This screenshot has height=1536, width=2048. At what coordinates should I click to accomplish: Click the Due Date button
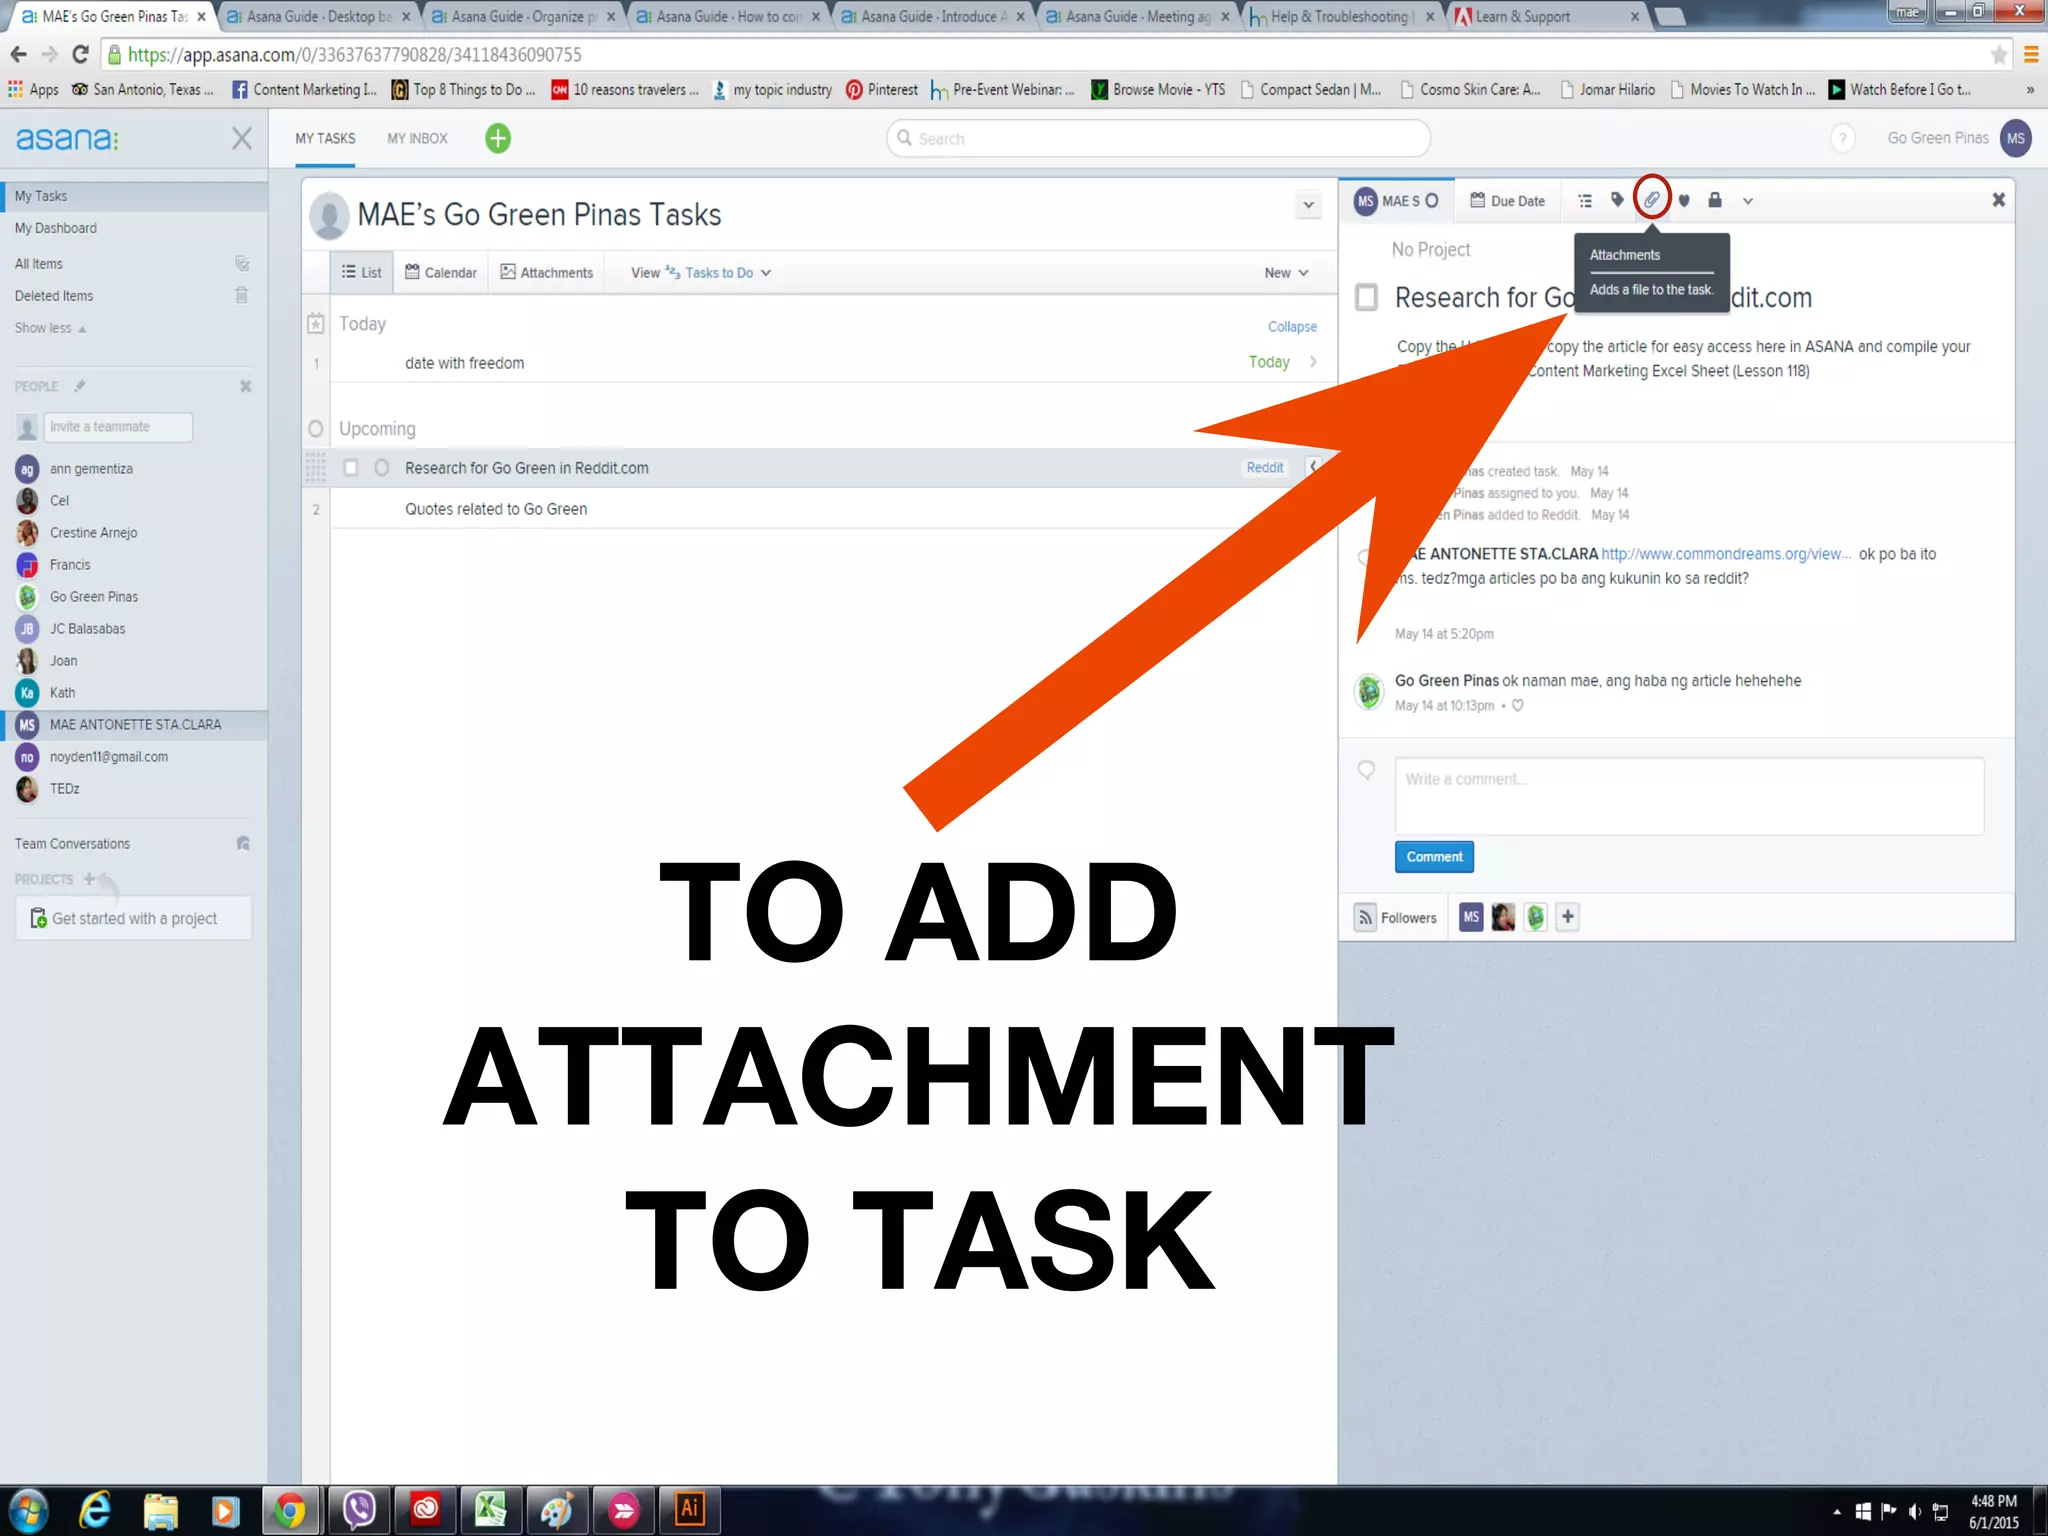(1507, 200)
